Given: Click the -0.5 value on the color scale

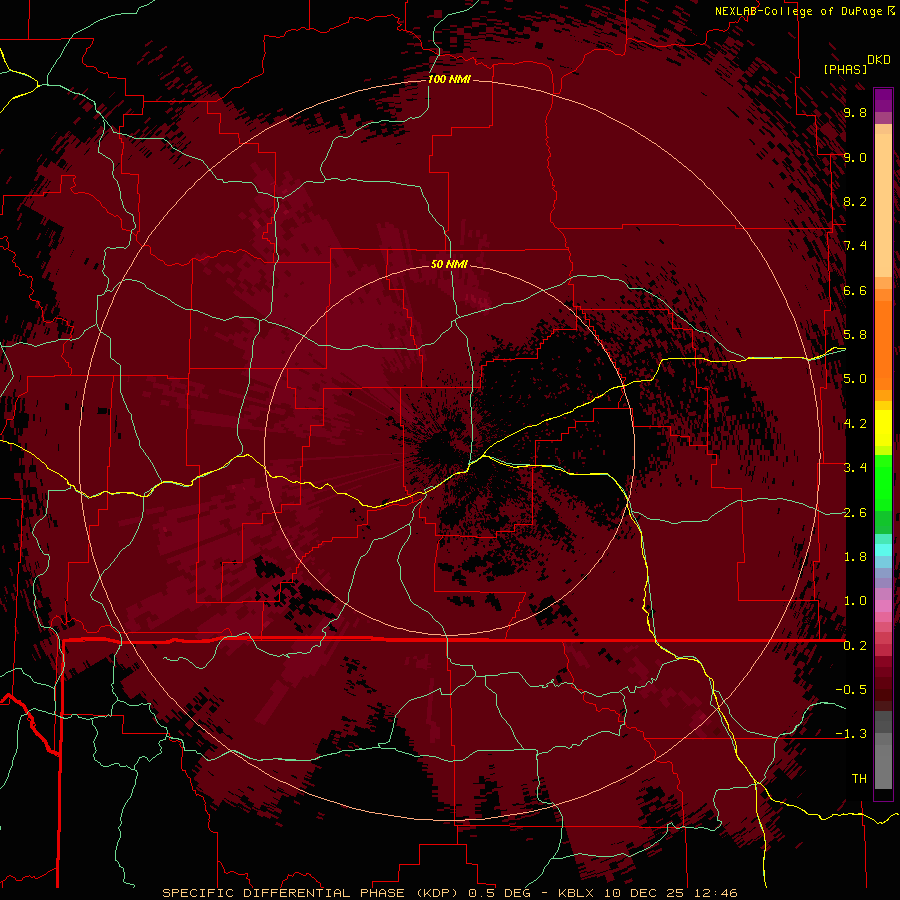Looking at the screenshot, I should (851, 690).
